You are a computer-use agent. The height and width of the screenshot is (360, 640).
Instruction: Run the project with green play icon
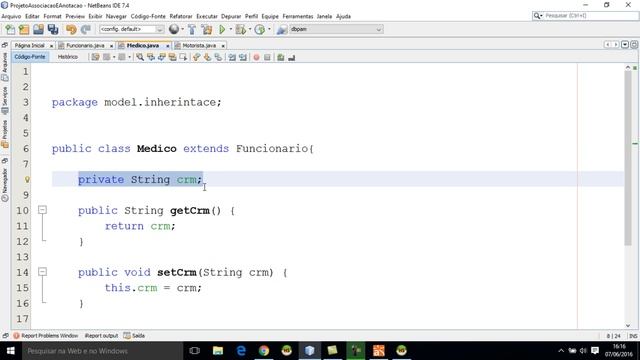coord(222,29)
